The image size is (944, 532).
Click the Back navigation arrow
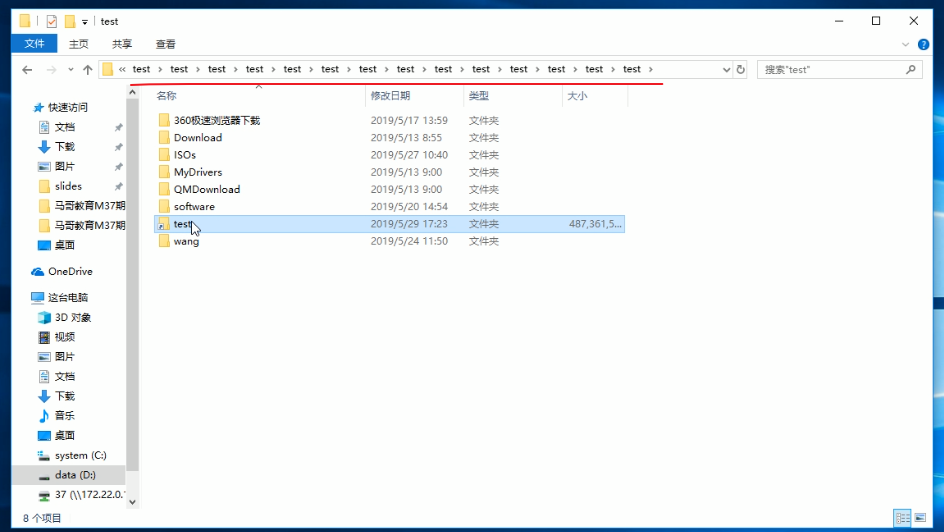pyautogui.click(x=26, y=70)
